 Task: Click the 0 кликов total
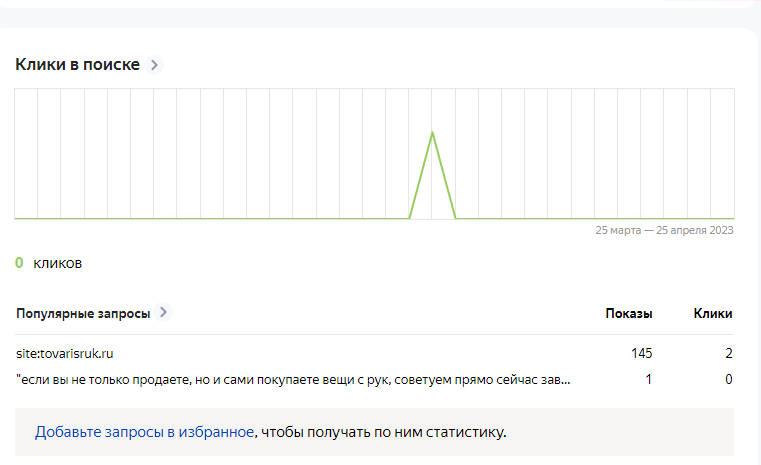coord(49,263)
